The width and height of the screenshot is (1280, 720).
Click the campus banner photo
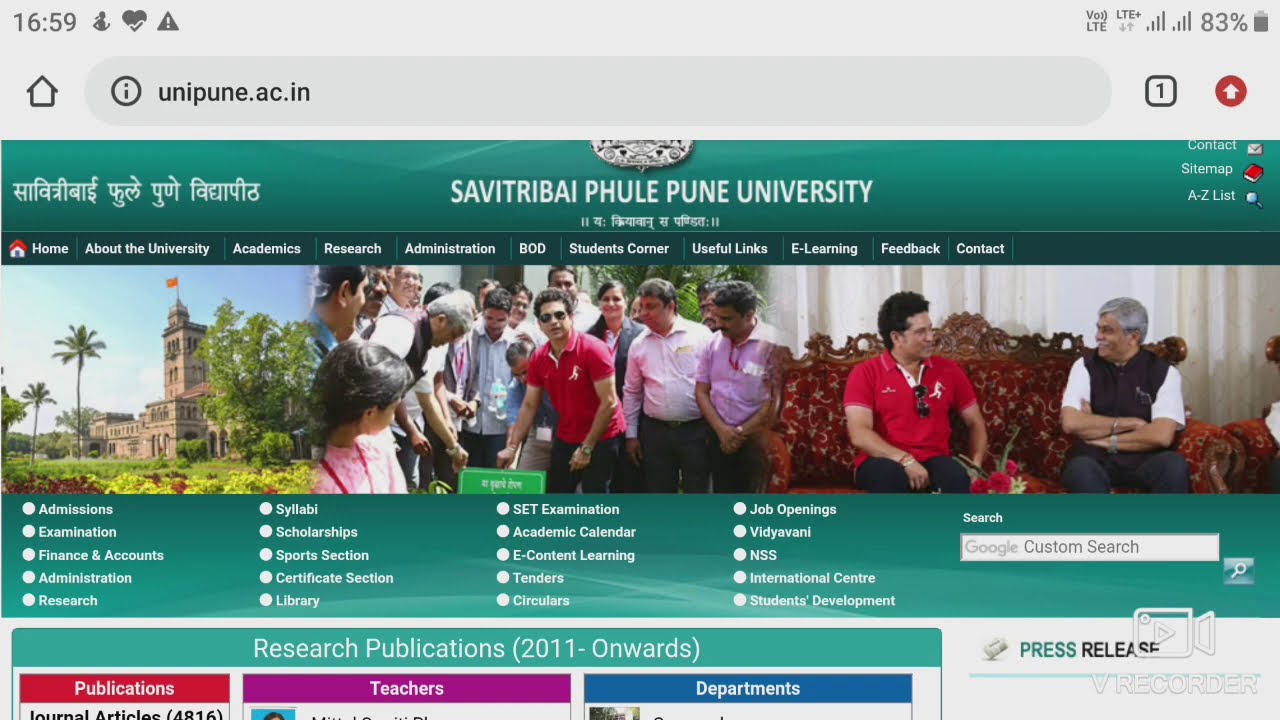[640, 379]
